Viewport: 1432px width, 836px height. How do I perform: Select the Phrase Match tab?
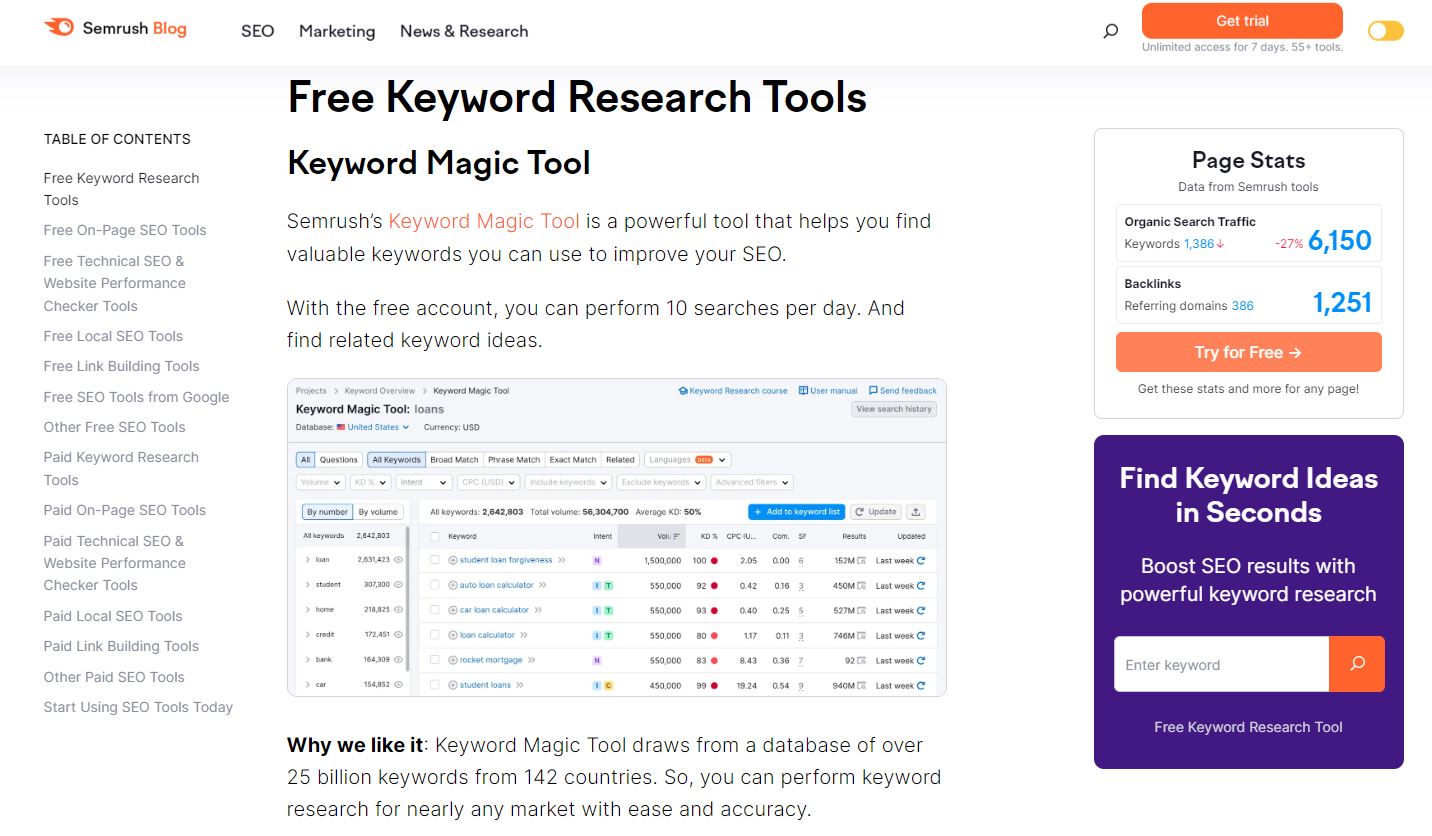tap(514, 460)
